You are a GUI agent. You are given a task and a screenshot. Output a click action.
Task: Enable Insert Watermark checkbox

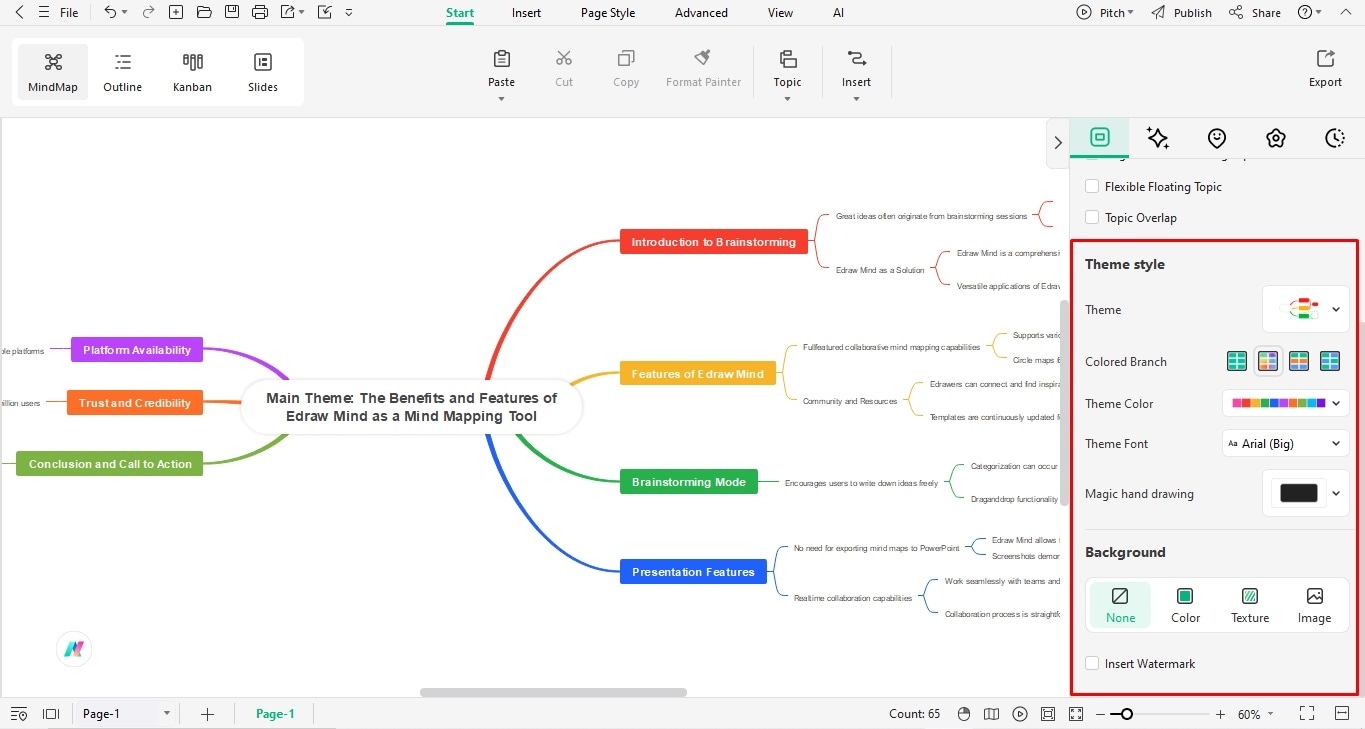point(1092,663)
